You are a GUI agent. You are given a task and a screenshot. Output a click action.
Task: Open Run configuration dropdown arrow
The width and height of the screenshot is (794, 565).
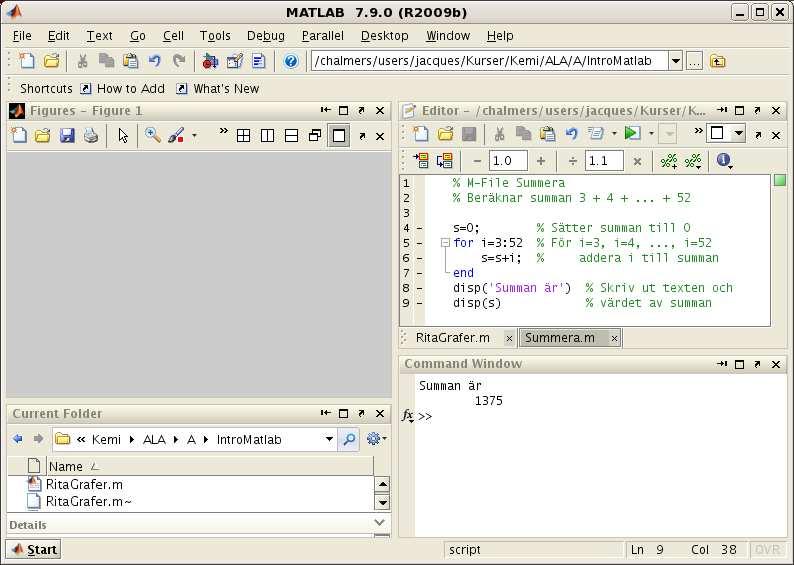(651, 134)
